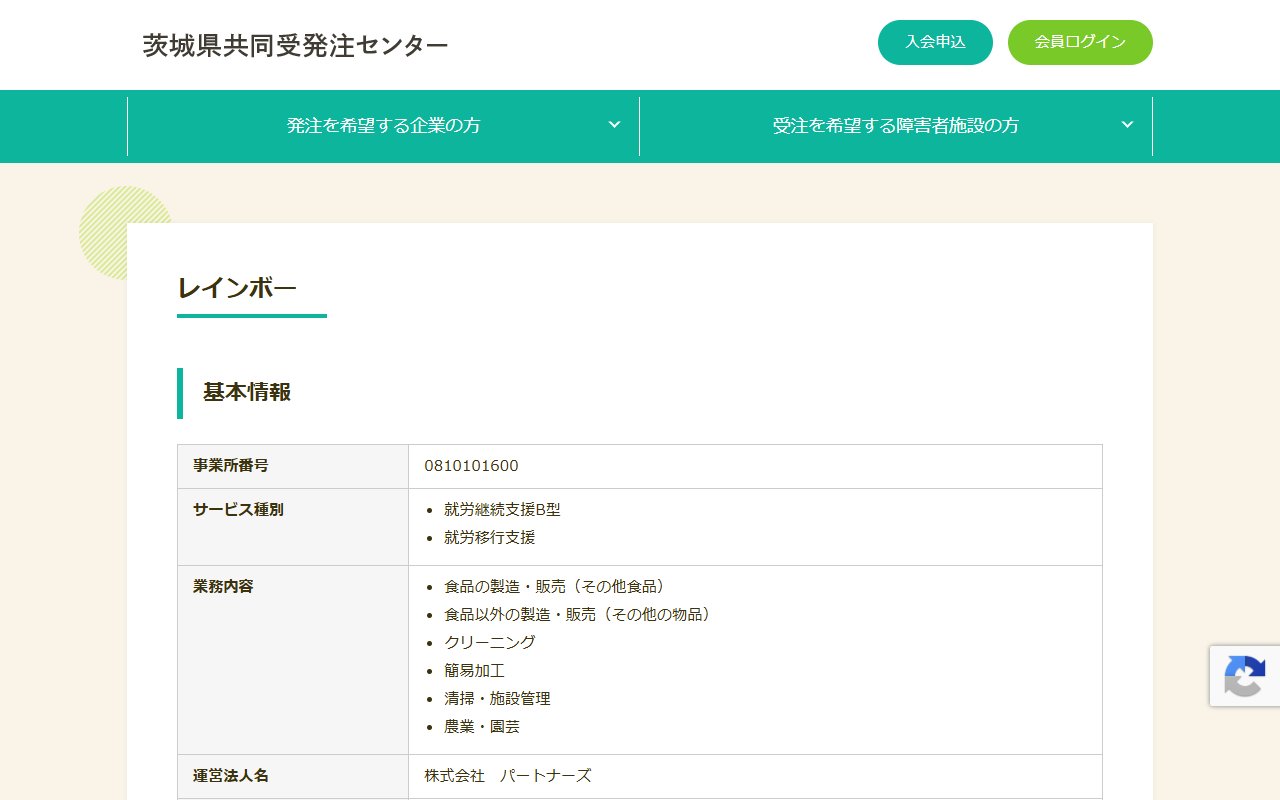Viewport: 1280px width, 800px height.
Task: Click the 会員ログイン button
Action: [1080, 42]
